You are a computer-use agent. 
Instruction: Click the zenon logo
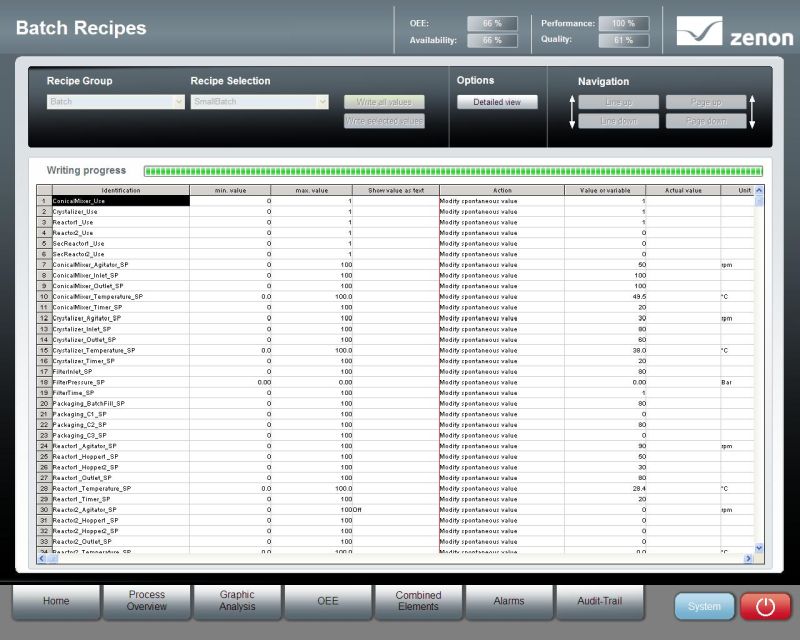733,31
